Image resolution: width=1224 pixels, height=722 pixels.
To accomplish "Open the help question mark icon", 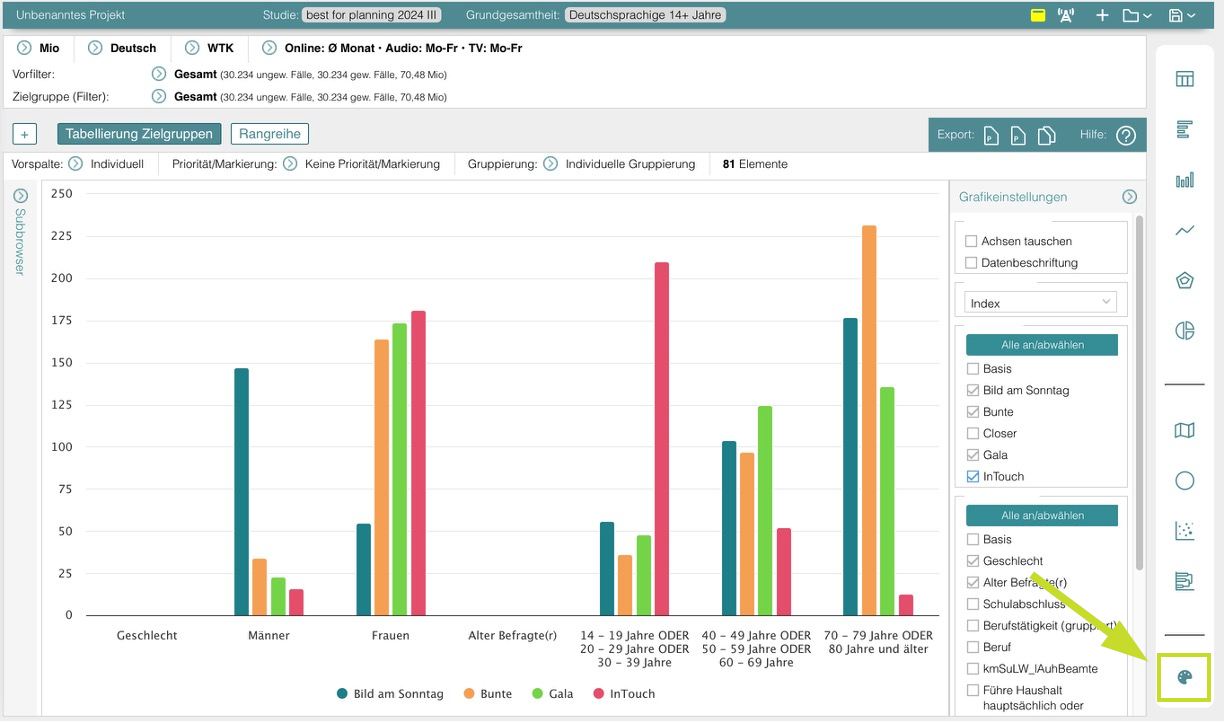I will click(1126, 136).
